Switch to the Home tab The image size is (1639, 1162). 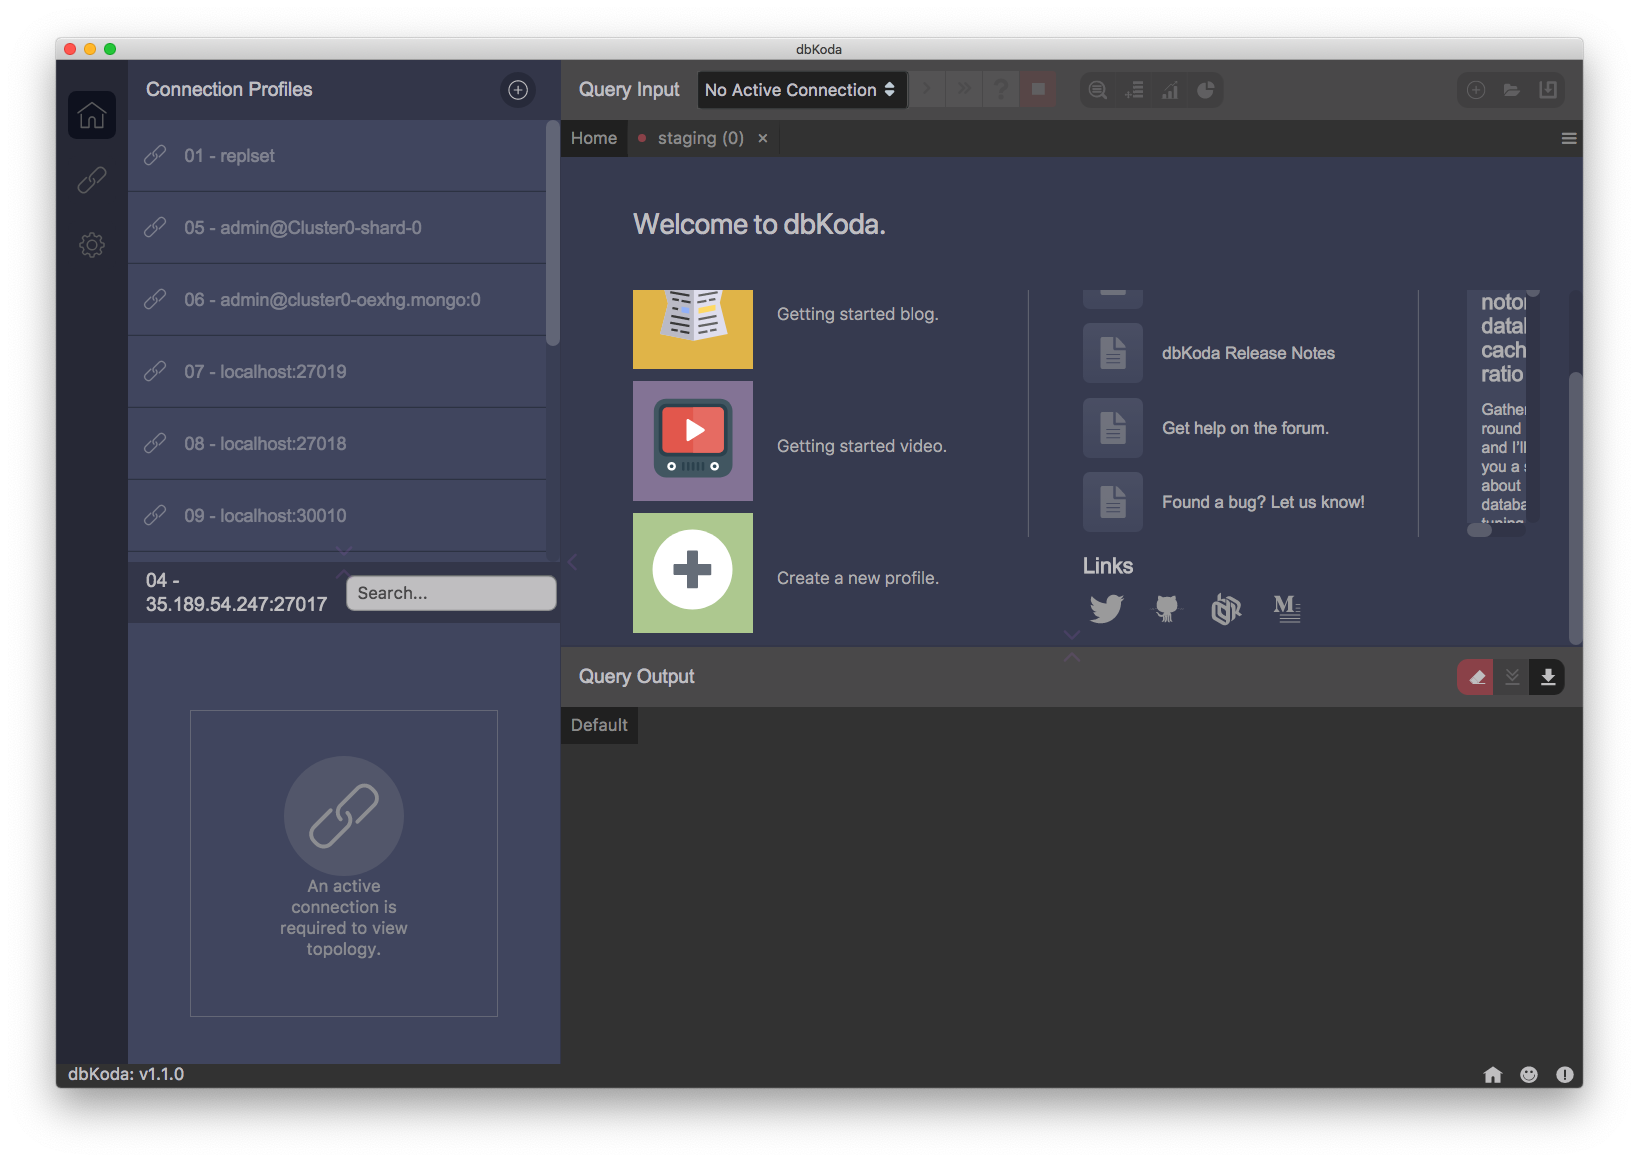(594, 139)
